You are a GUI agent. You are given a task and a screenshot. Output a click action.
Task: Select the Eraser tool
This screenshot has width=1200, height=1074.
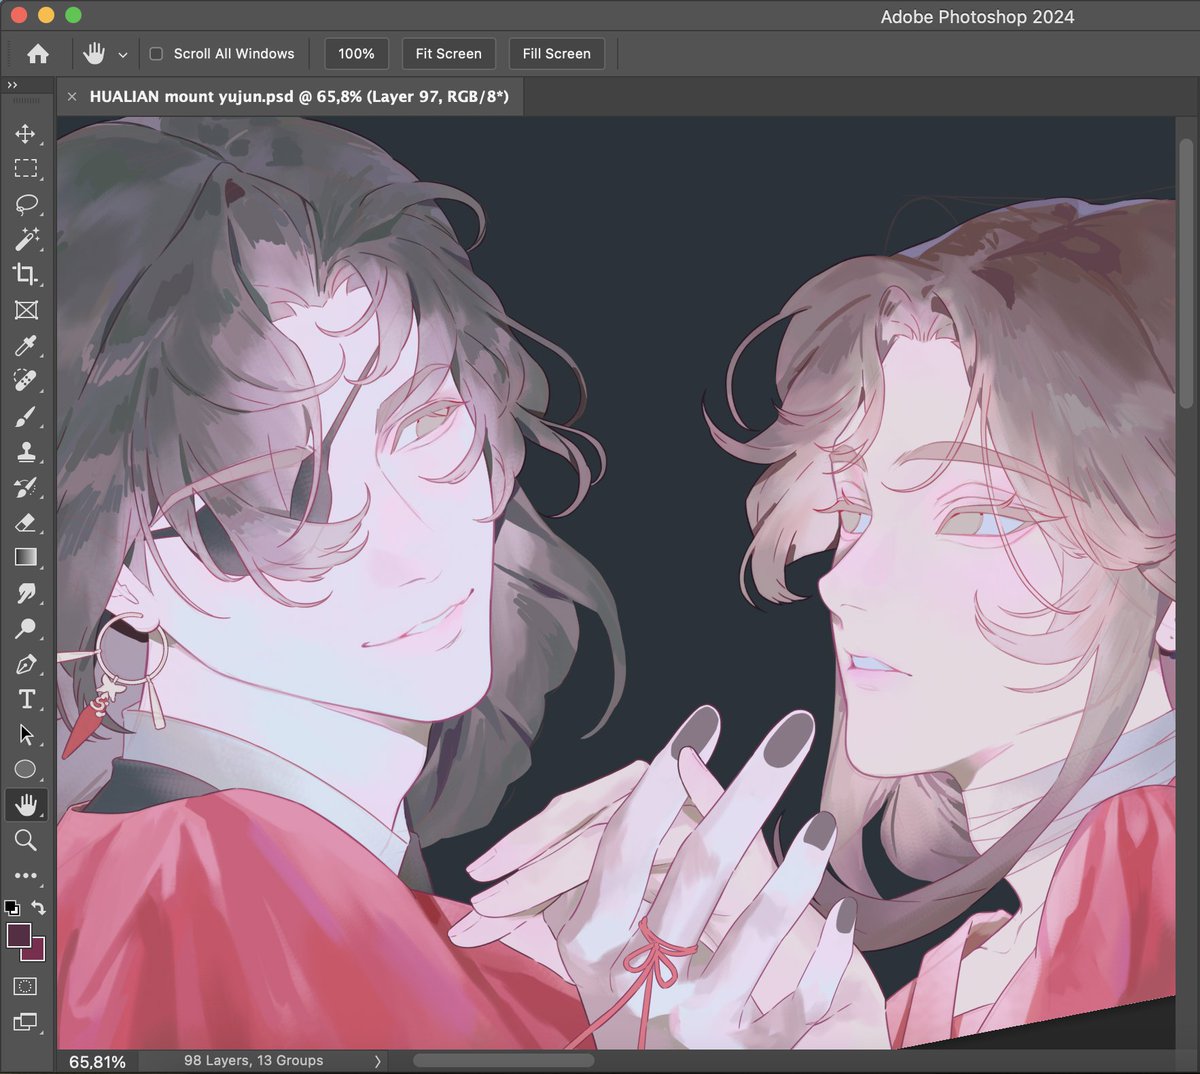[x=26, y=522]
